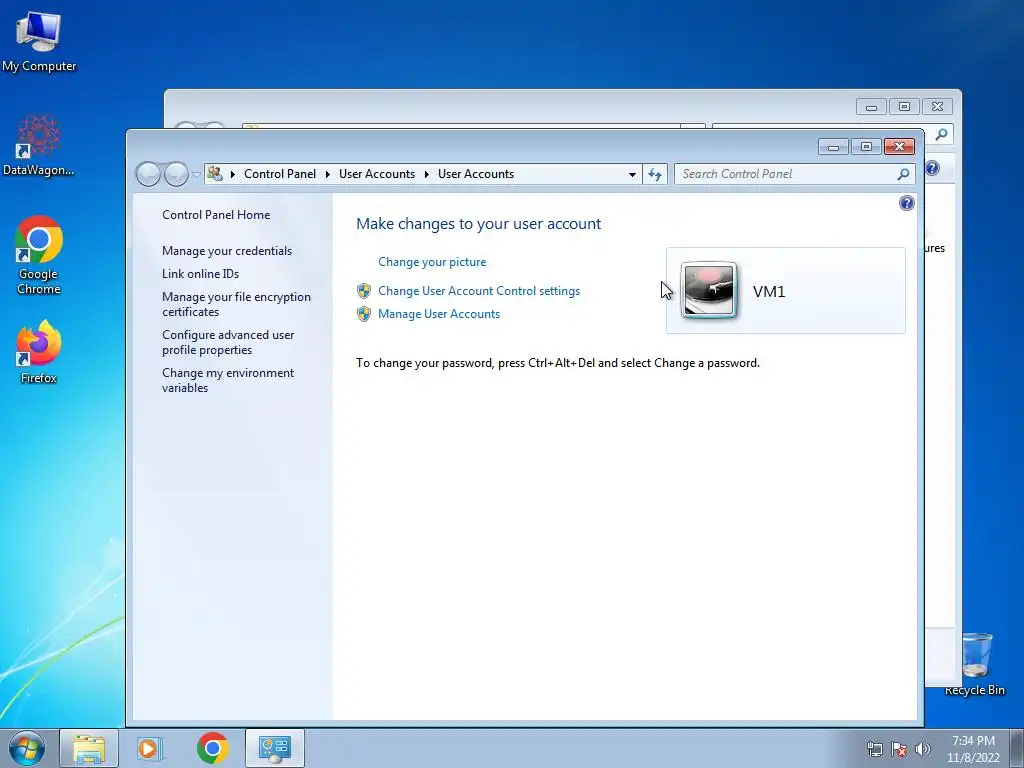Open Manage your credentials

pyautogui.click(x=227, y=251)
